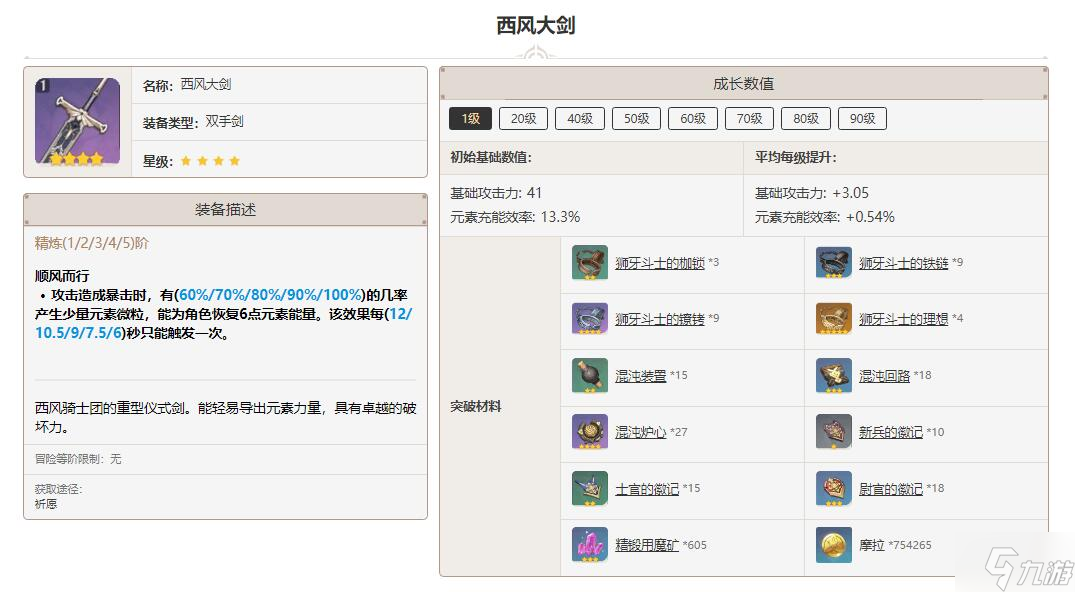Click the 狮牙斗士的理想 material icon
This screenshot has height=592, width=1075.
[x=834, y=319]
